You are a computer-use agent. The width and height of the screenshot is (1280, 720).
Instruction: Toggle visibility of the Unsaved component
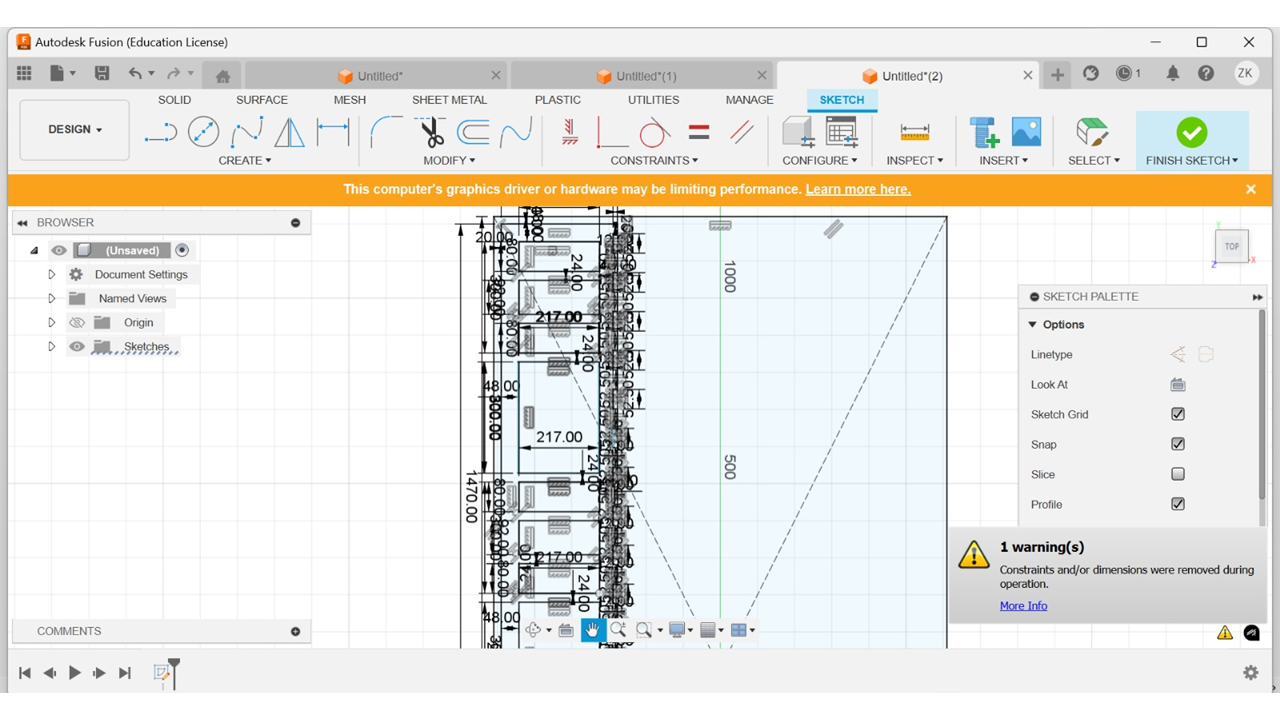[x=59, y=250]
